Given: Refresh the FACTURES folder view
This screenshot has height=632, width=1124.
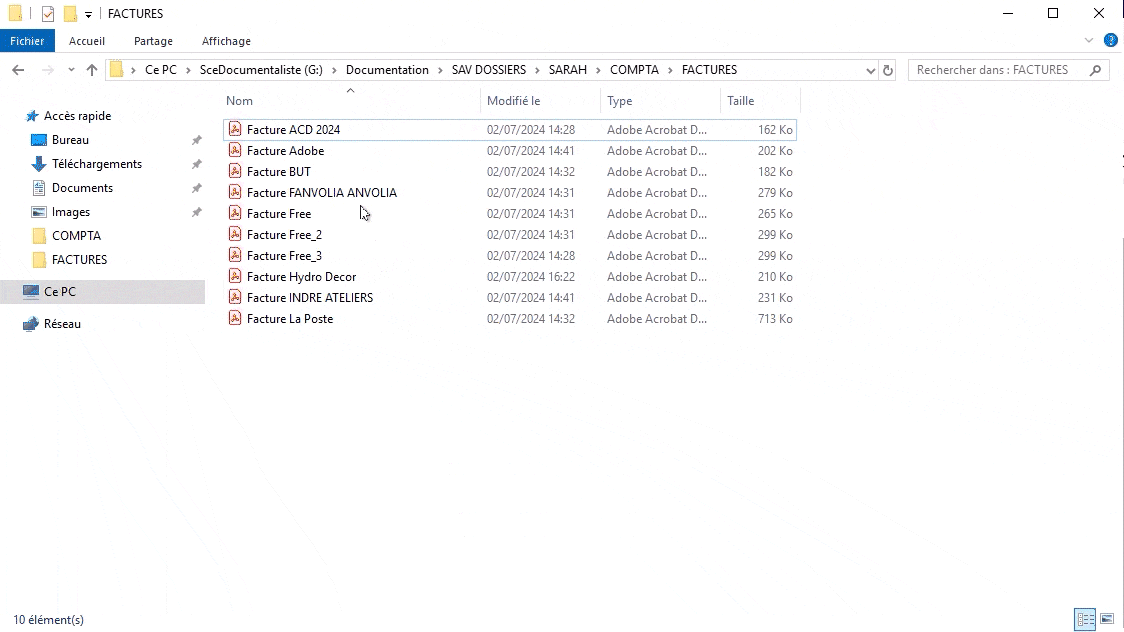Looking at the screenshot, I should (x=887, y=70).
